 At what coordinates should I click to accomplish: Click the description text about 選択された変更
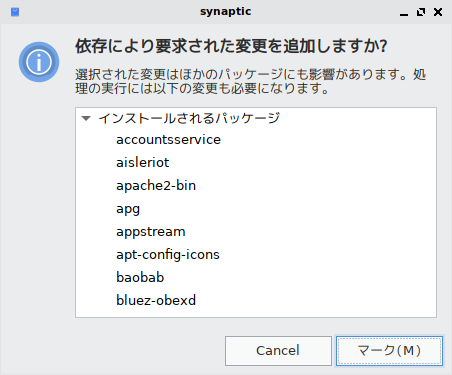coord(251,81)
